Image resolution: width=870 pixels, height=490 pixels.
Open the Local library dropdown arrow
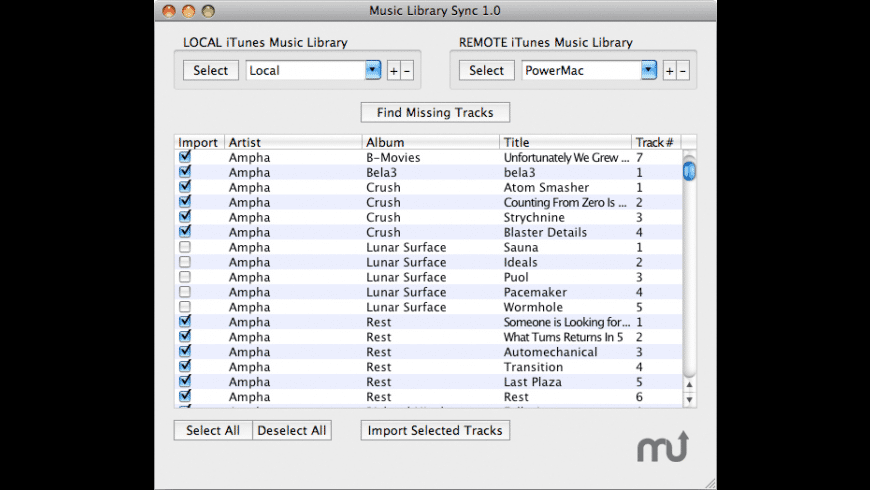click(x=373, y=70)
